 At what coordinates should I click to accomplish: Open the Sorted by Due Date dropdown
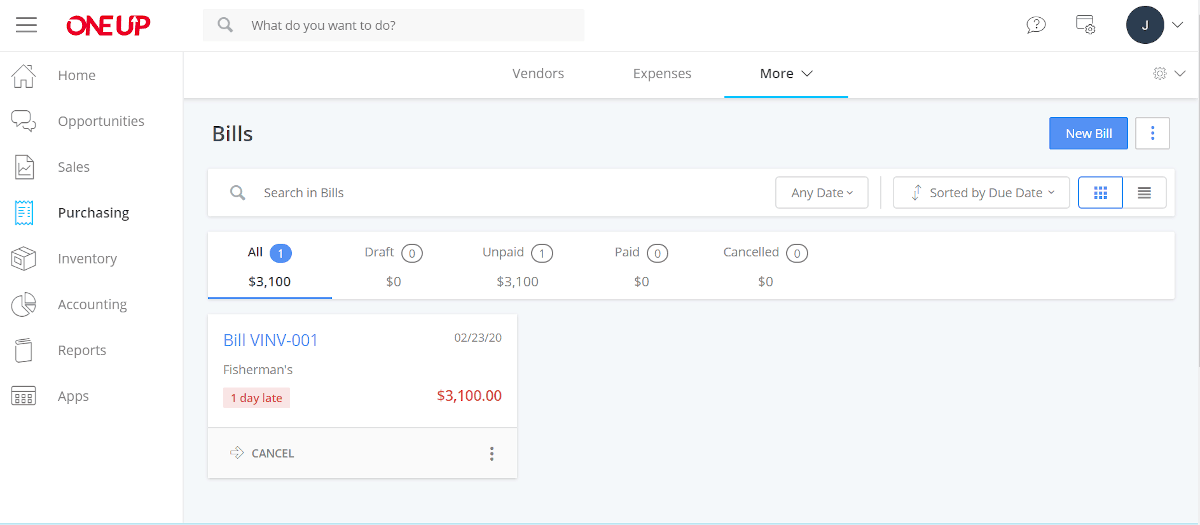981,193
